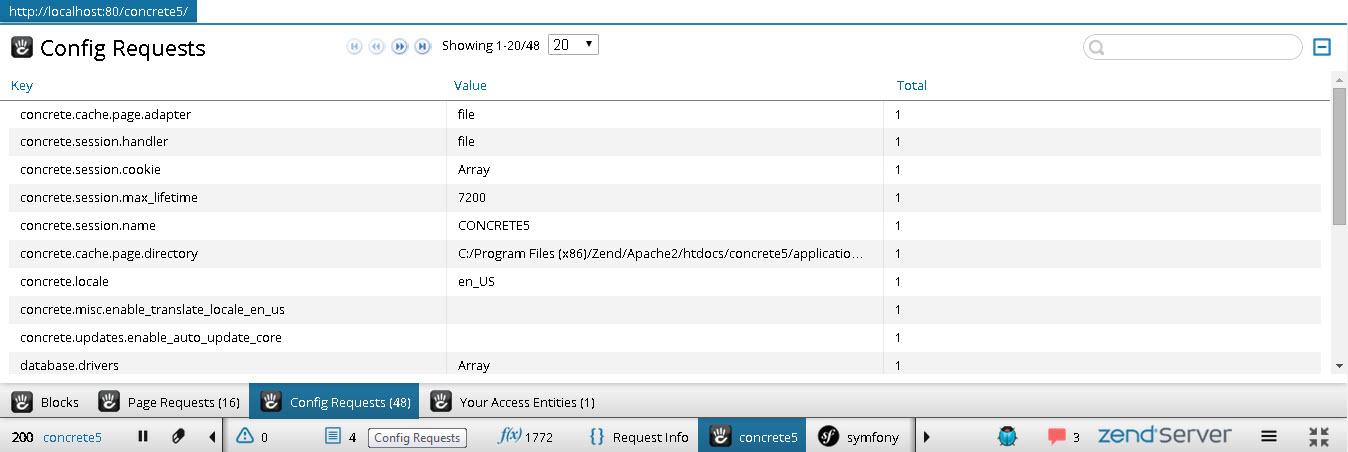This screenshot has width=1348, height=452.
Task: Open the symfony Z-Ray panel
Action: (859, 437)
